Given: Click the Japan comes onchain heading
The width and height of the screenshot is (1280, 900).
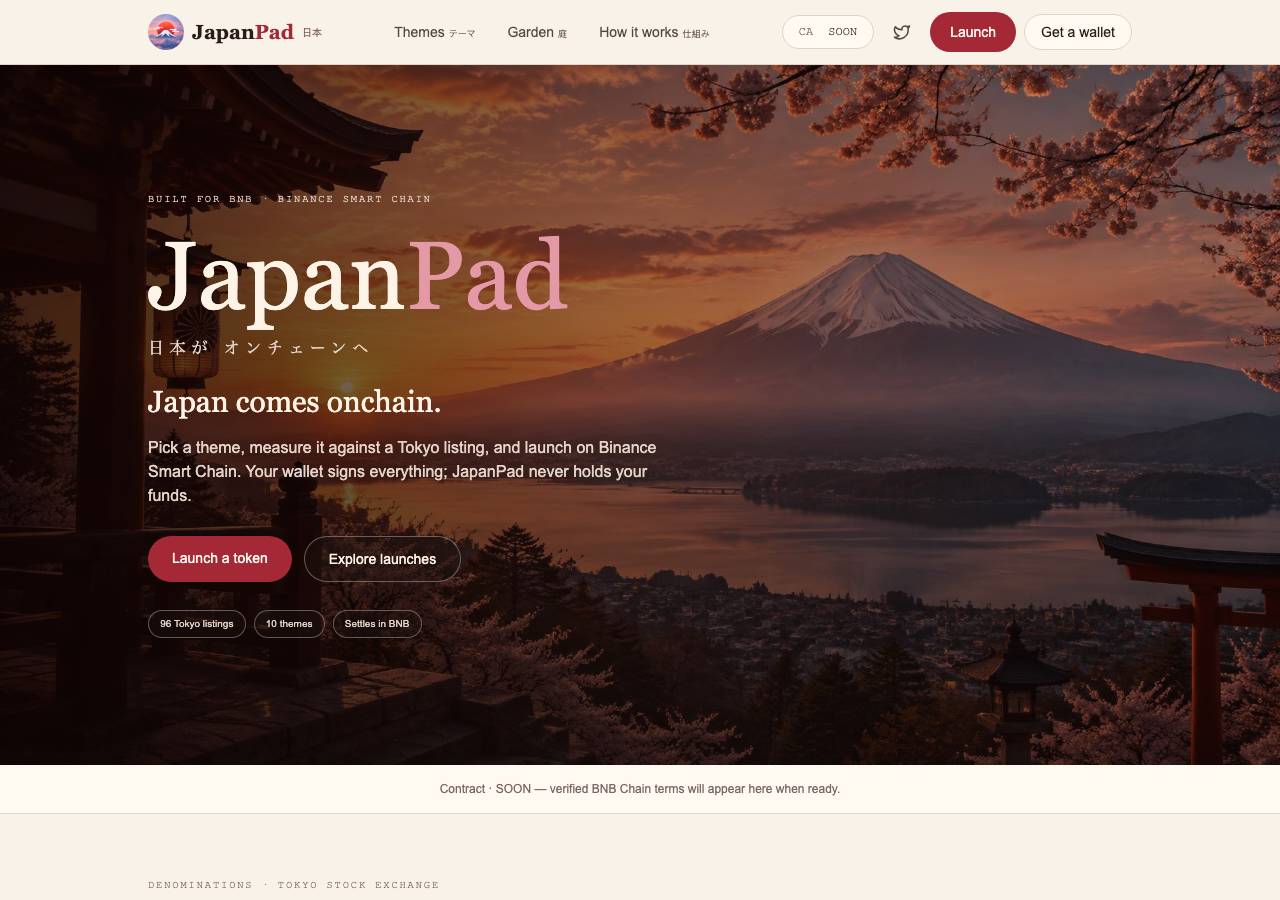Looking at the screenshot, I should (294, 402).
